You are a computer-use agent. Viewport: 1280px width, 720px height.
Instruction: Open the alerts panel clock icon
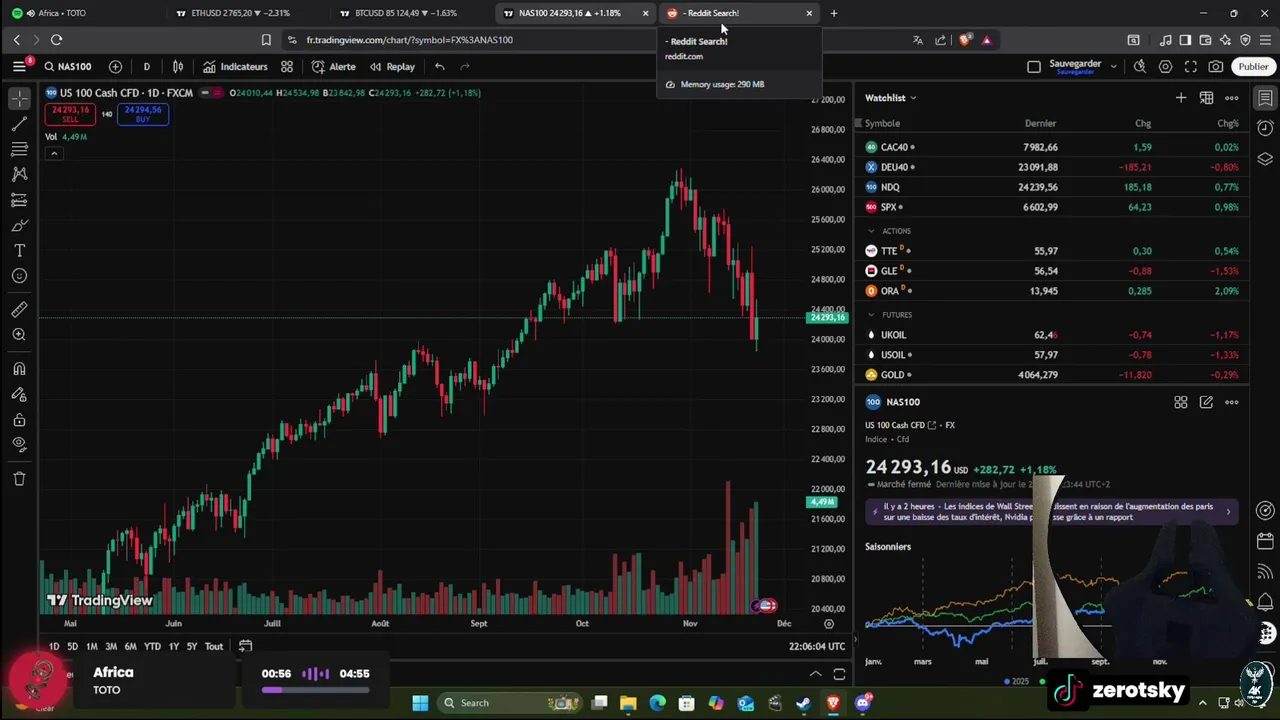[1265, 128]
